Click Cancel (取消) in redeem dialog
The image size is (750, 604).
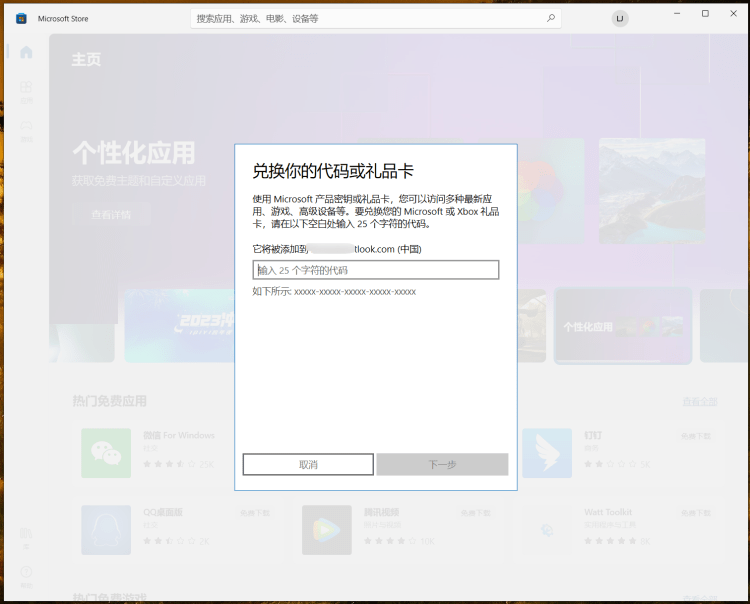308,464
